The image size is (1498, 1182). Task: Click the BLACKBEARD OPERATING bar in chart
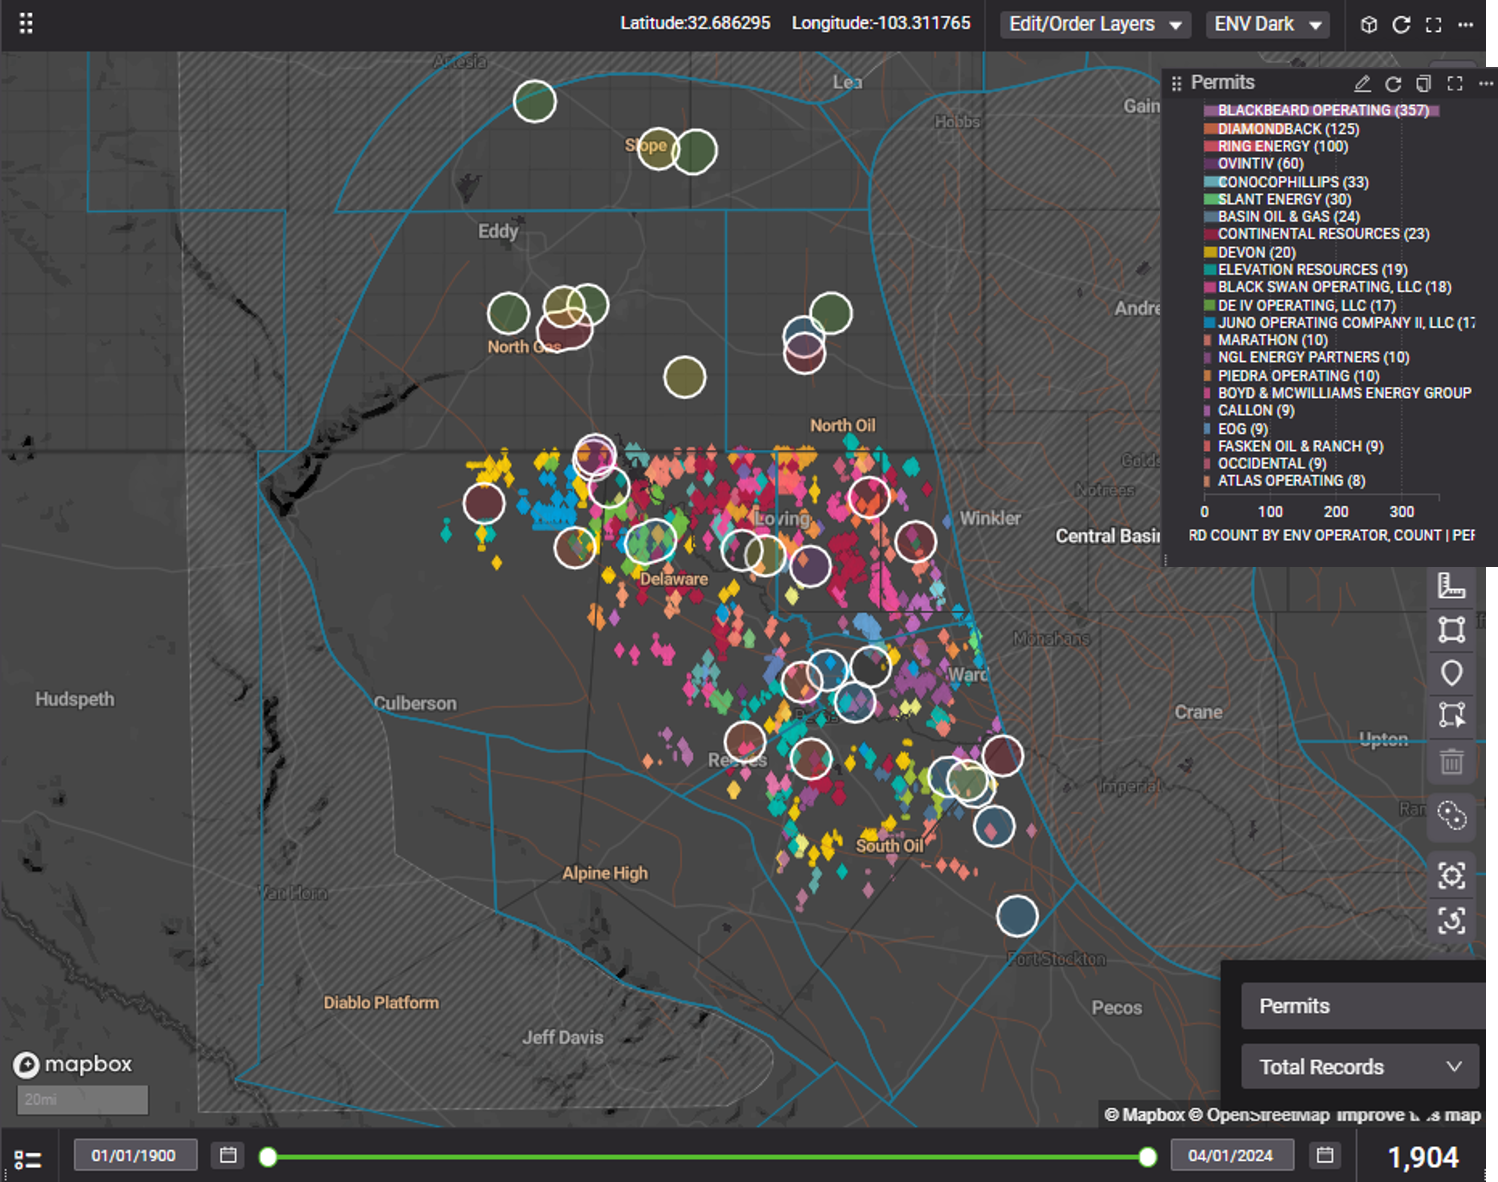pyautogui.click(x=1322, y=111)
